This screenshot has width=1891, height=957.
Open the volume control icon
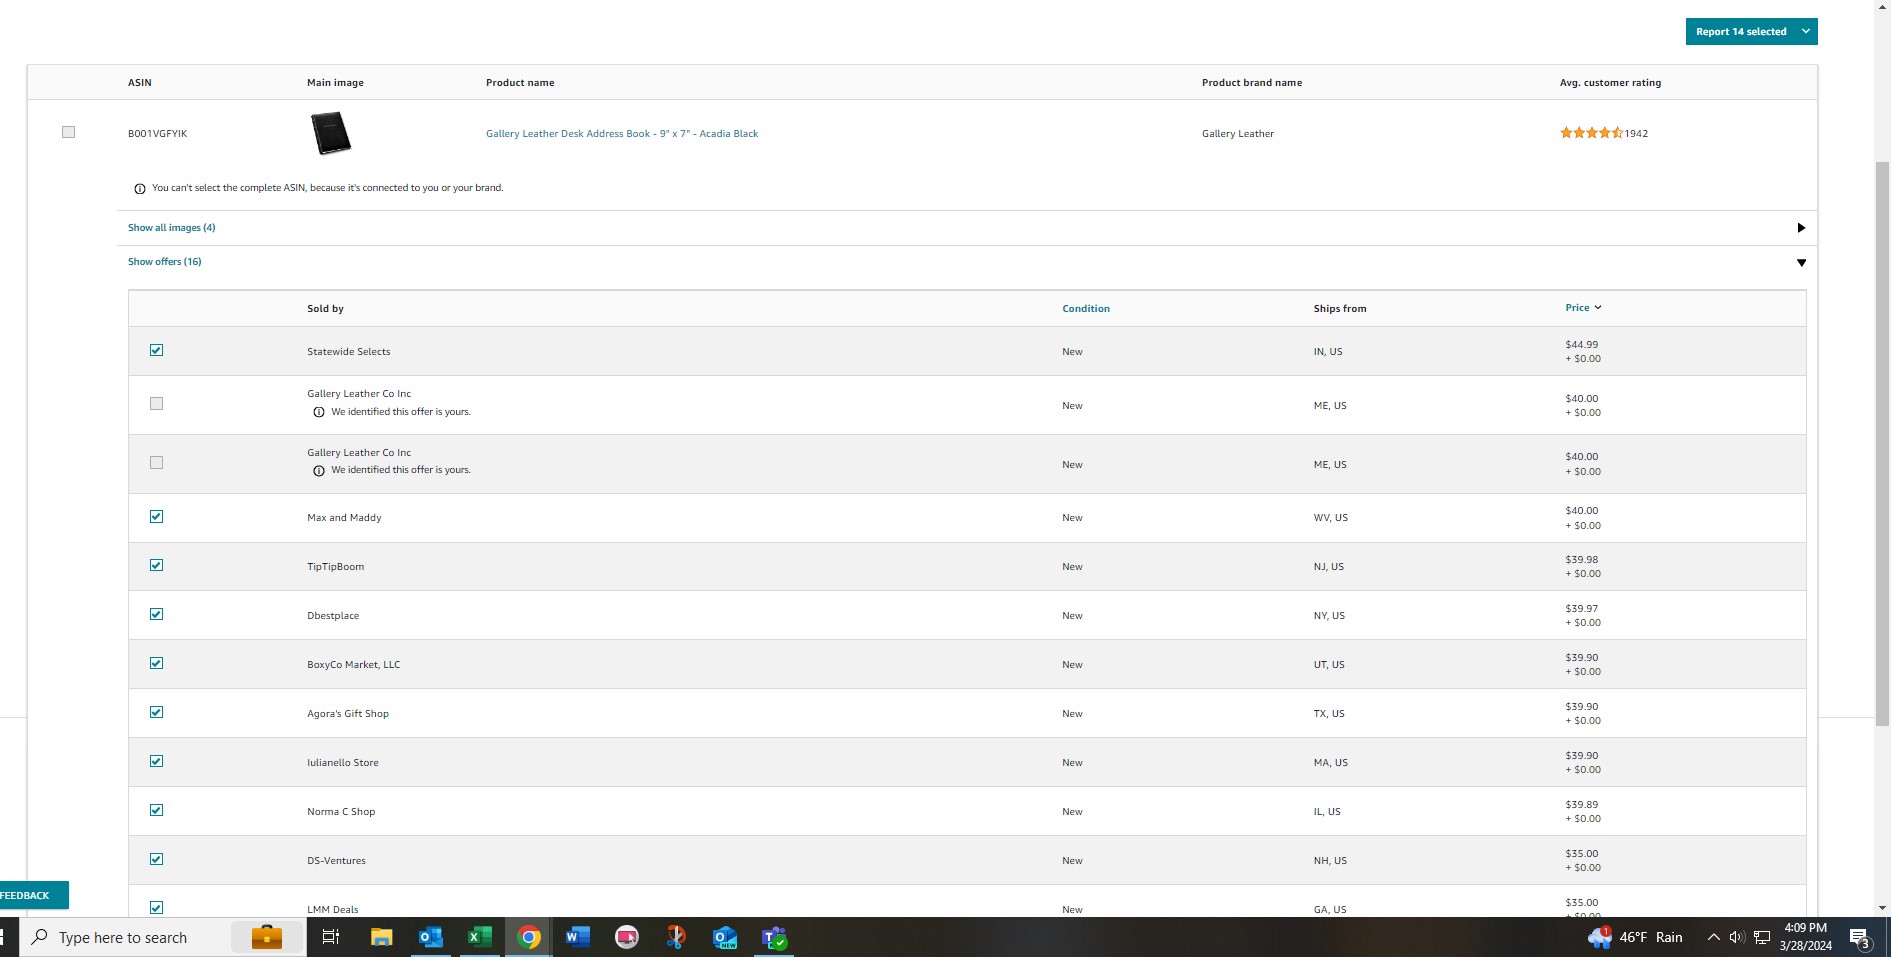(1737, 937)
